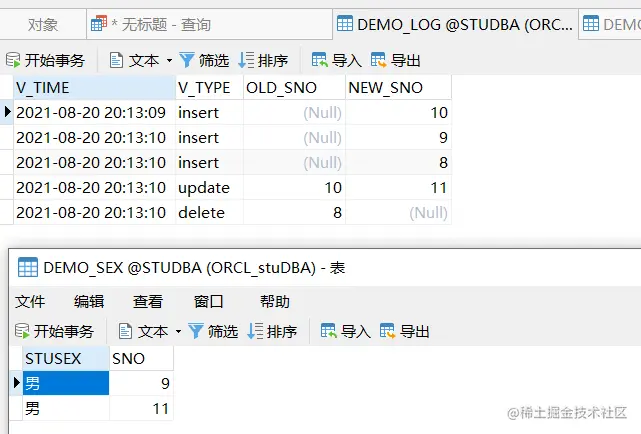Click 开始事务 label in DEMO_LOG toolbar
The width and height of the screenshot is (641, 434).
[x=55, y=60]
